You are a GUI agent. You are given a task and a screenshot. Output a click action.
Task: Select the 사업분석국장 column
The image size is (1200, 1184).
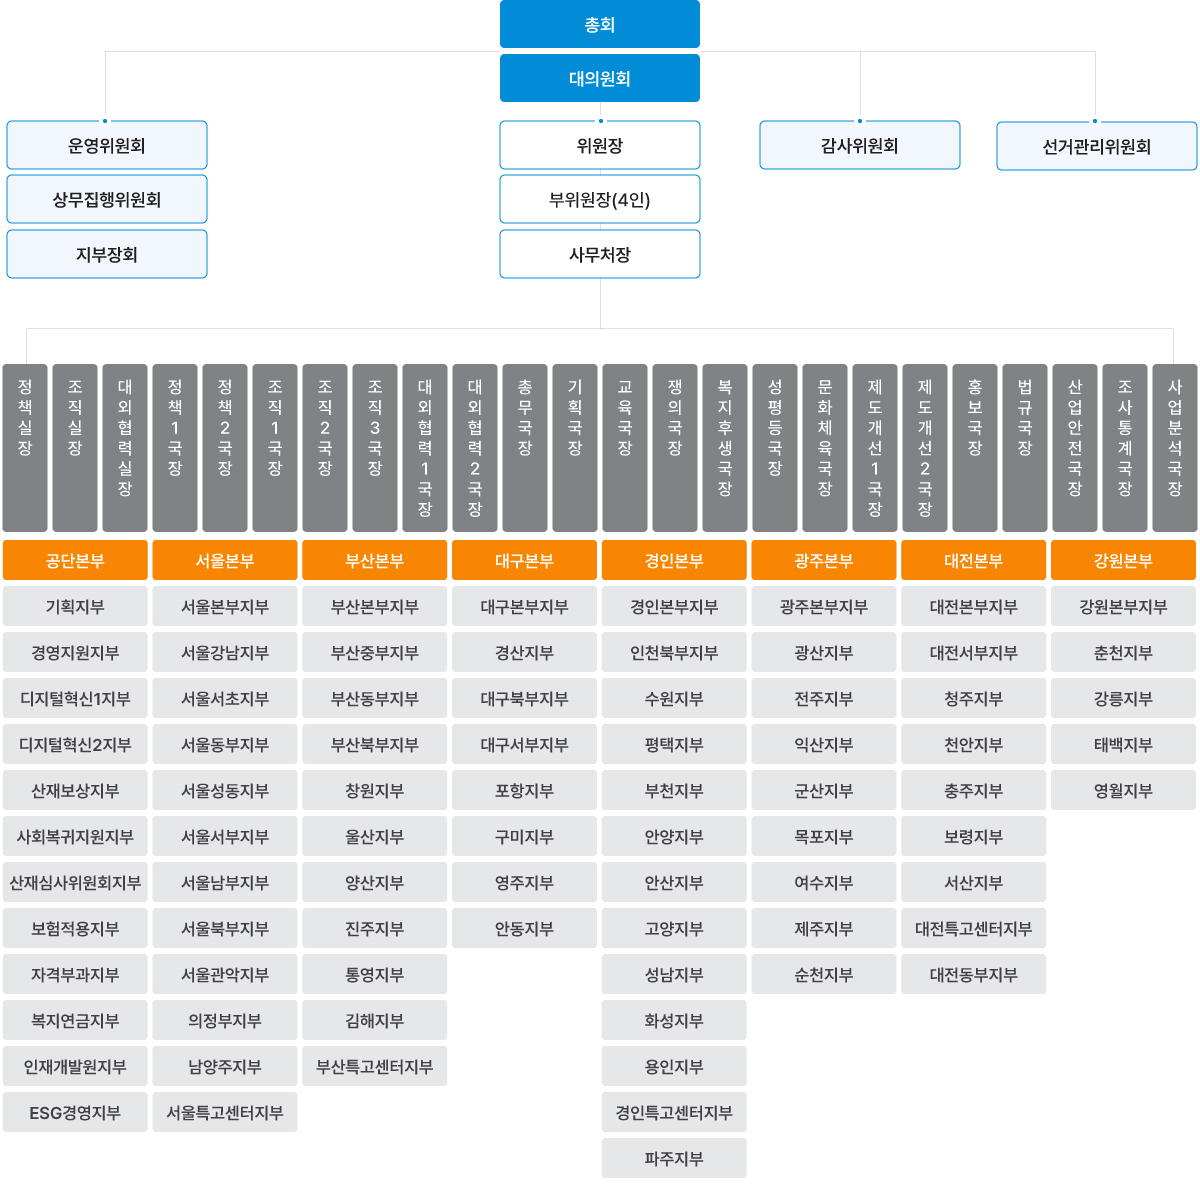tap(1175, 448)
